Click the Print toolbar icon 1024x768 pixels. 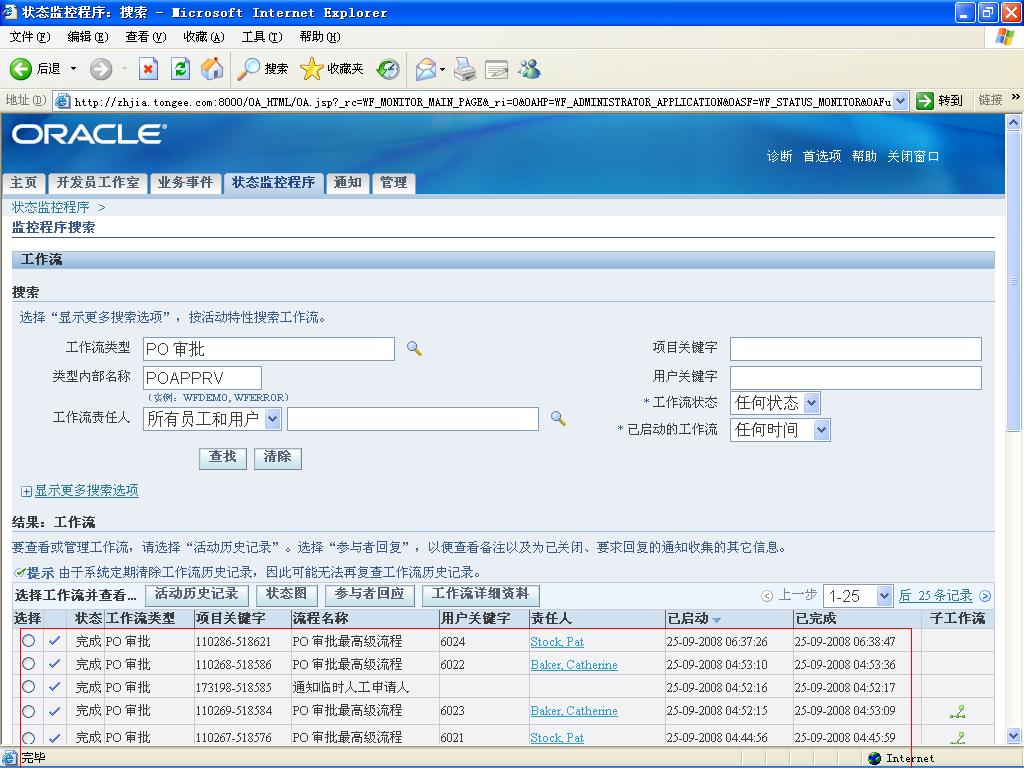tap(465, 69)
